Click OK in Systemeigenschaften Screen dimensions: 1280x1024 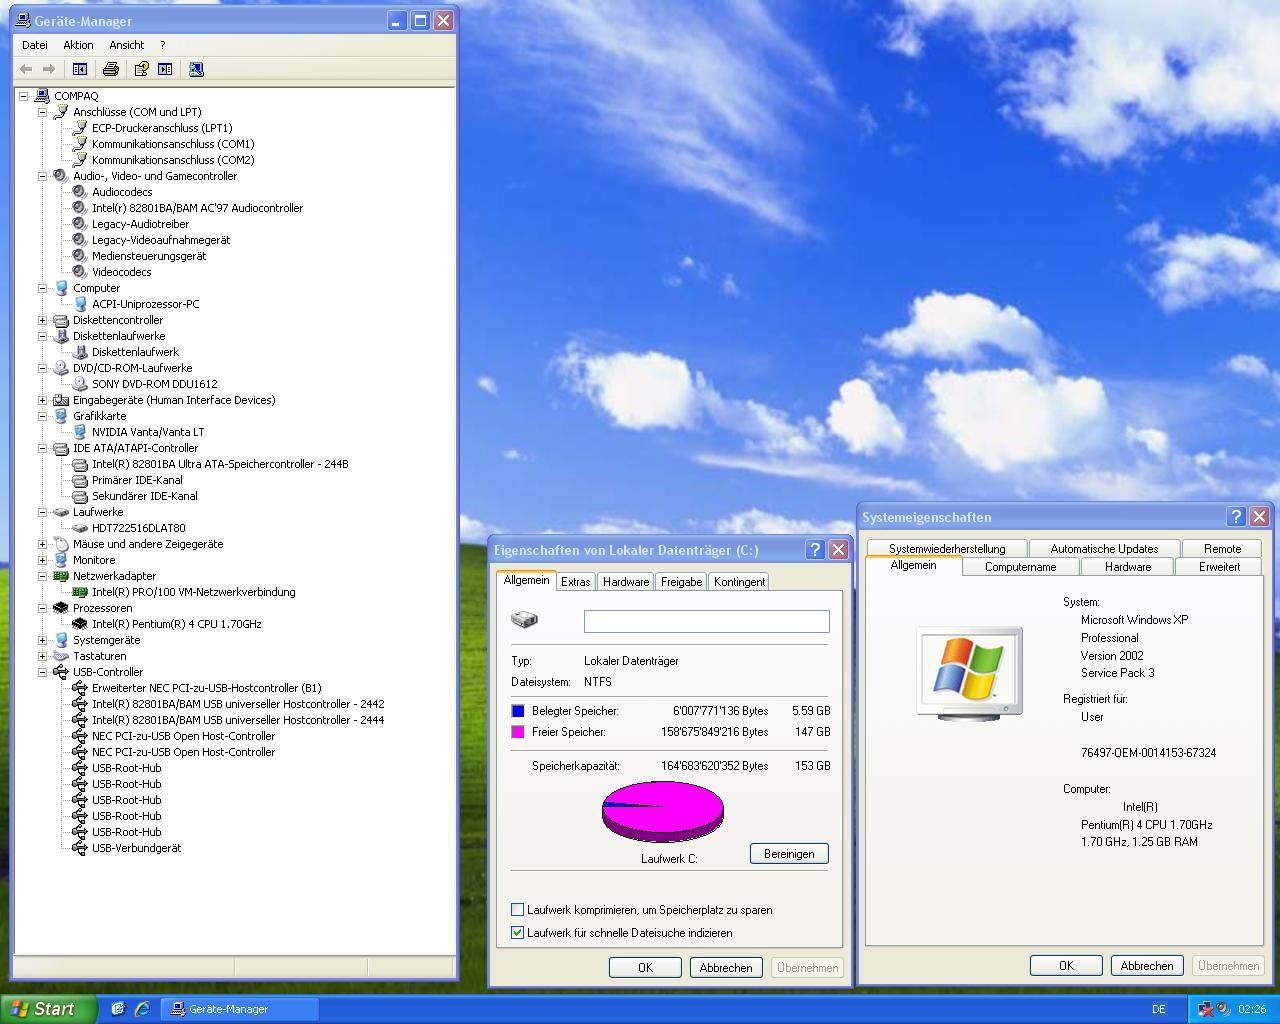pos(1066,966)
